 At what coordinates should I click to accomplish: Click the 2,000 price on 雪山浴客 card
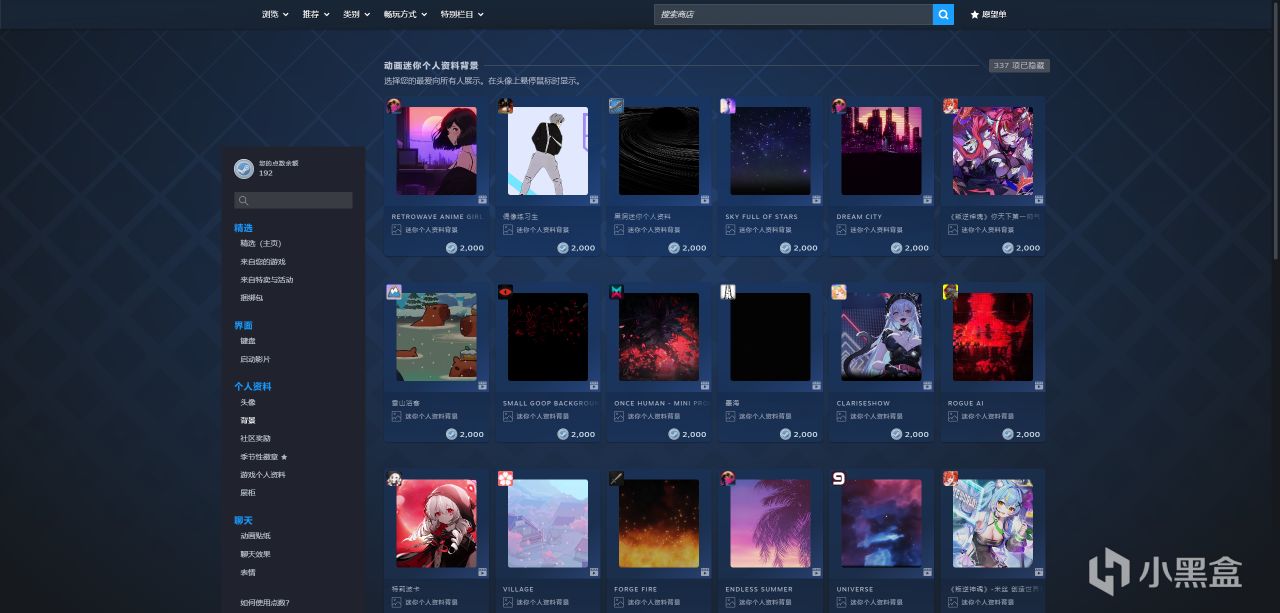(471, 434)
